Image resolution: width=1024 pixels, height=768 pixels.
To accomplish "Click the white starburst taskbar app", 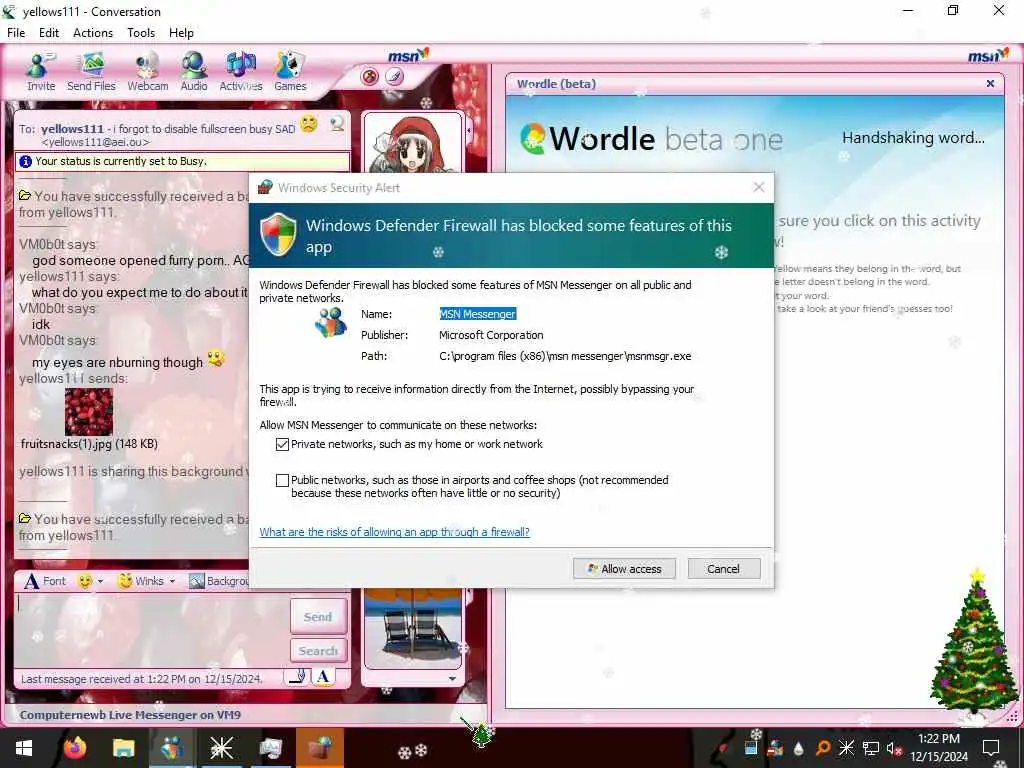I will pyautogui.click(x=221, y=748).
